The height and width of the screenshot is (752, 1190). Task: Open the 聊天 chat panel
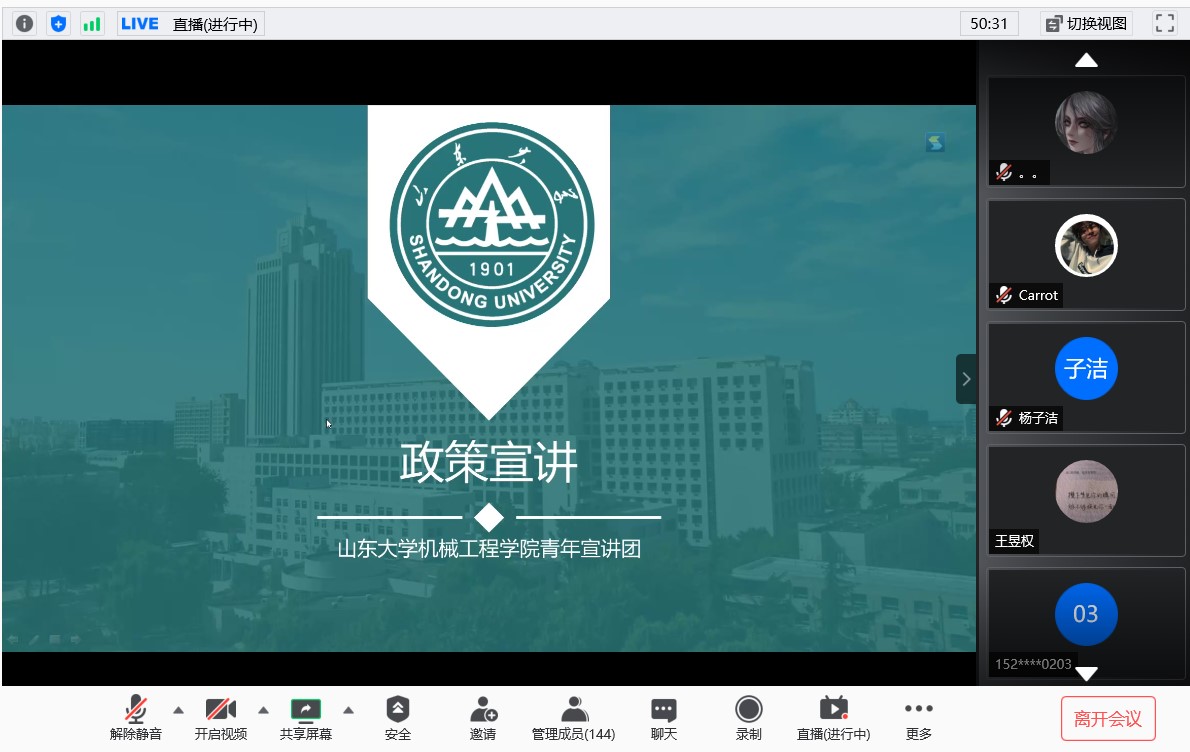click(x=663, y=718)
